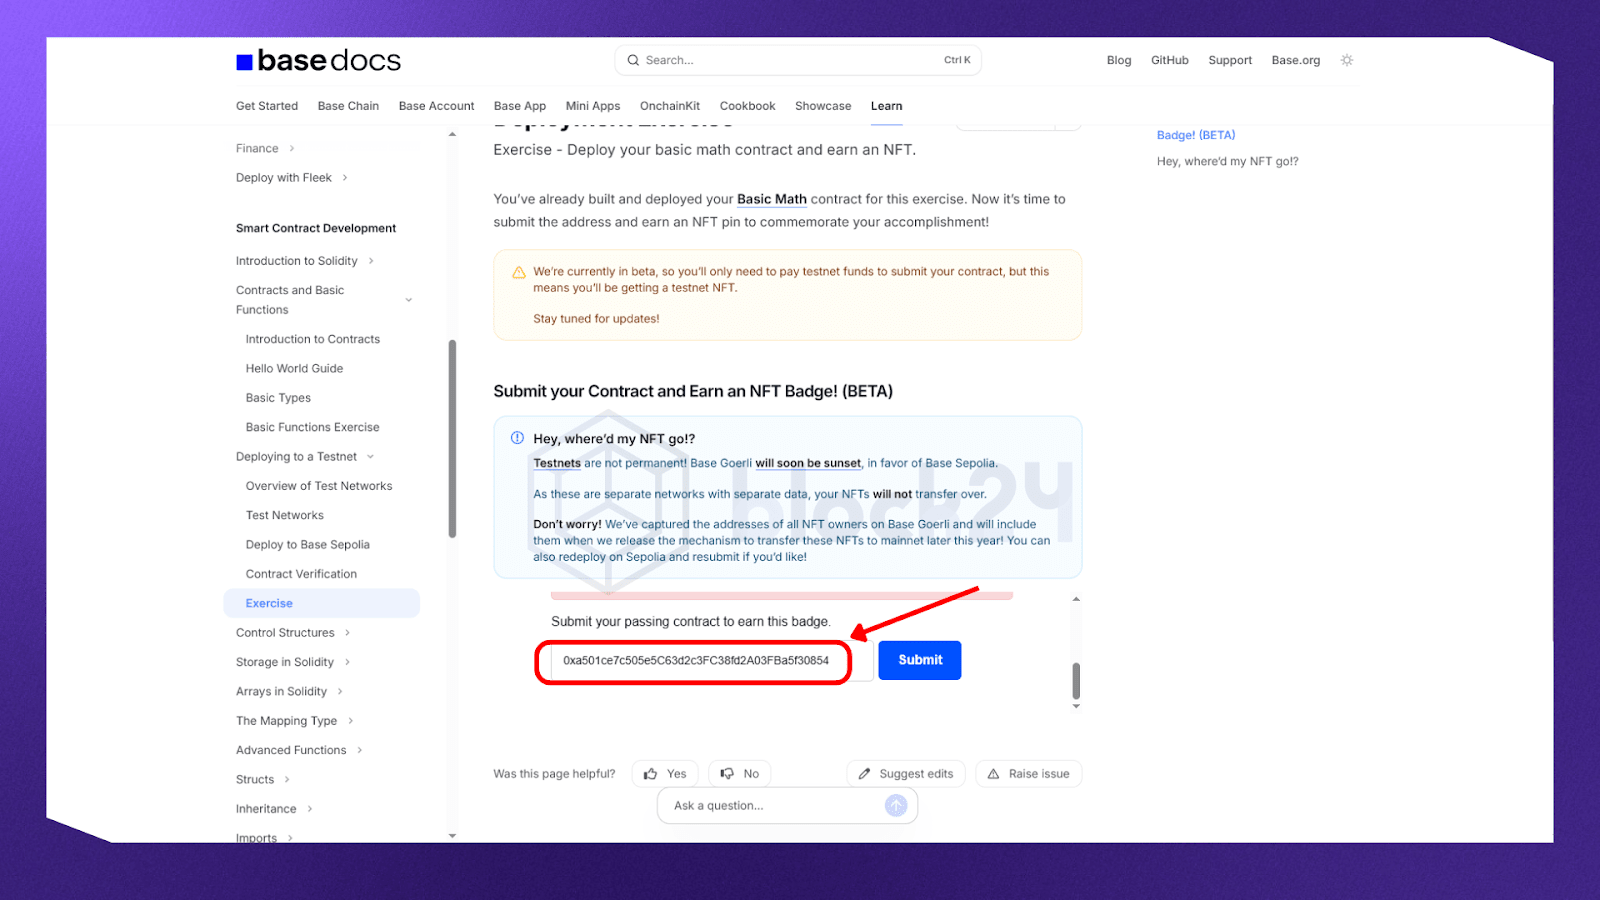The image size is (1600, 900).
Task: Click the Raise issue warning button
Action: [1028, 774]
